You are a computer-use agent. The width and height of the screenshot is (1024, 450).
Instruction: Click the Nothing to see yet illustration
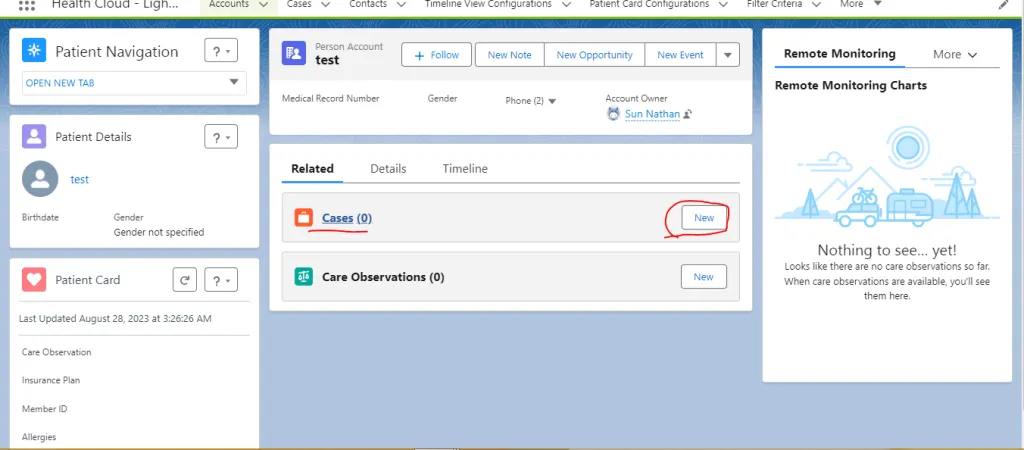click(887, 177)
